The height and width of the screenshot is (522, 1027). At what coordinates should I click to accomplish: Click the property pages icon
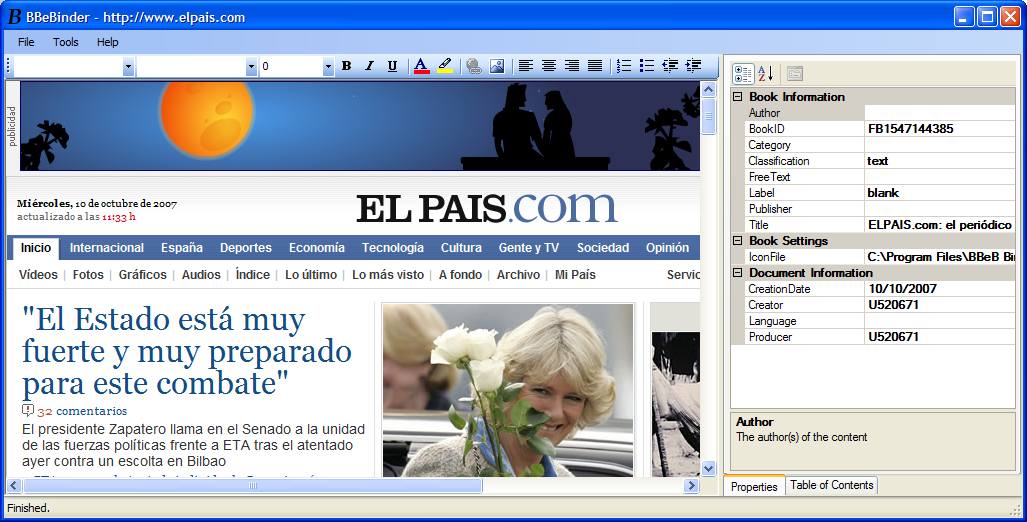794,73
